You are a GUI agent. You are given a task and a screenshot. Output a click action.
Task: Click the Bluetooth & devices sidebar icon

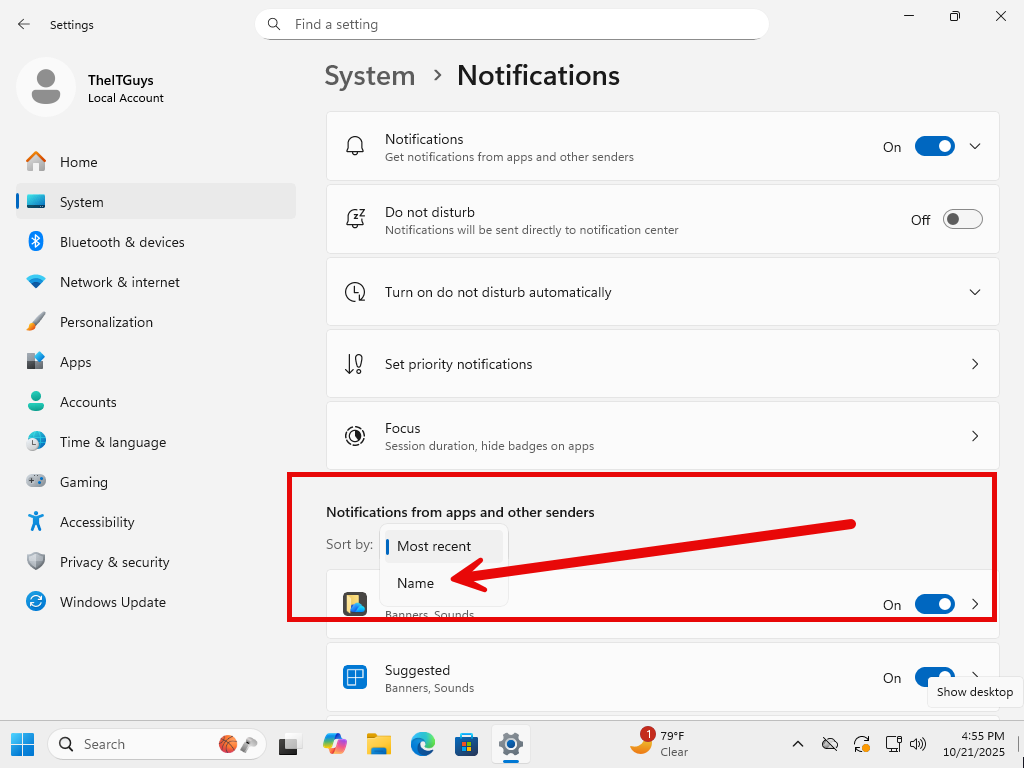click(x=36, y=242)
